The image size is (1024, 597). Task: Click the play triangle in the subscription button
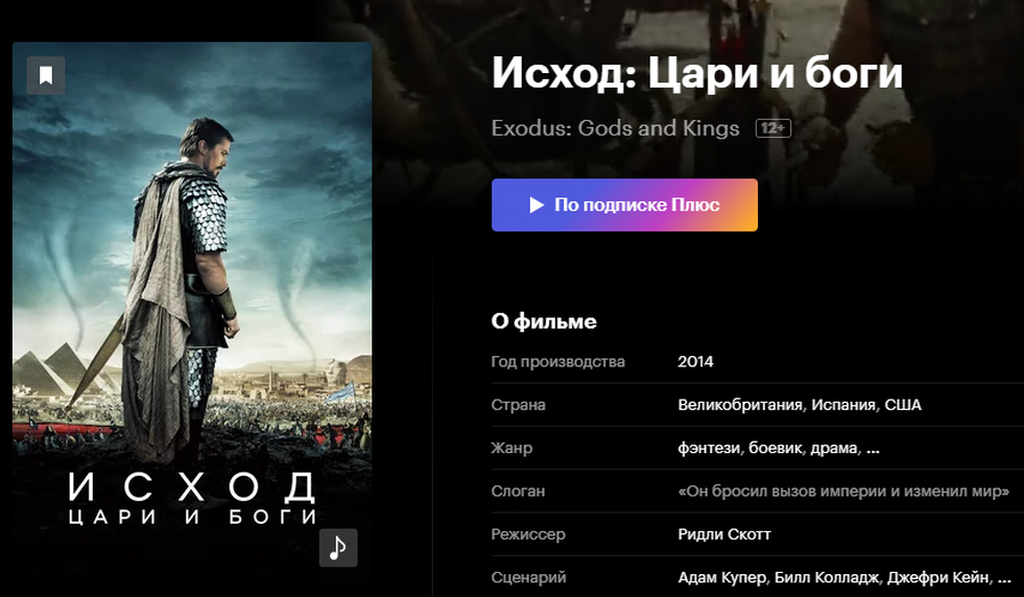(536, 205)
